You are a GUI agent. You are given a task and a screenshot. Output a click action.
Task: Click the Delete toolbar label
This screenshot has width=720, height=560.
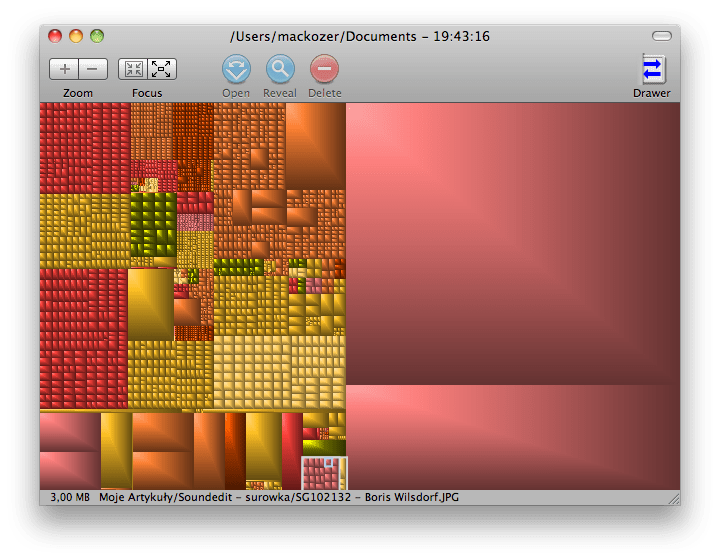(x=325, y=93)
